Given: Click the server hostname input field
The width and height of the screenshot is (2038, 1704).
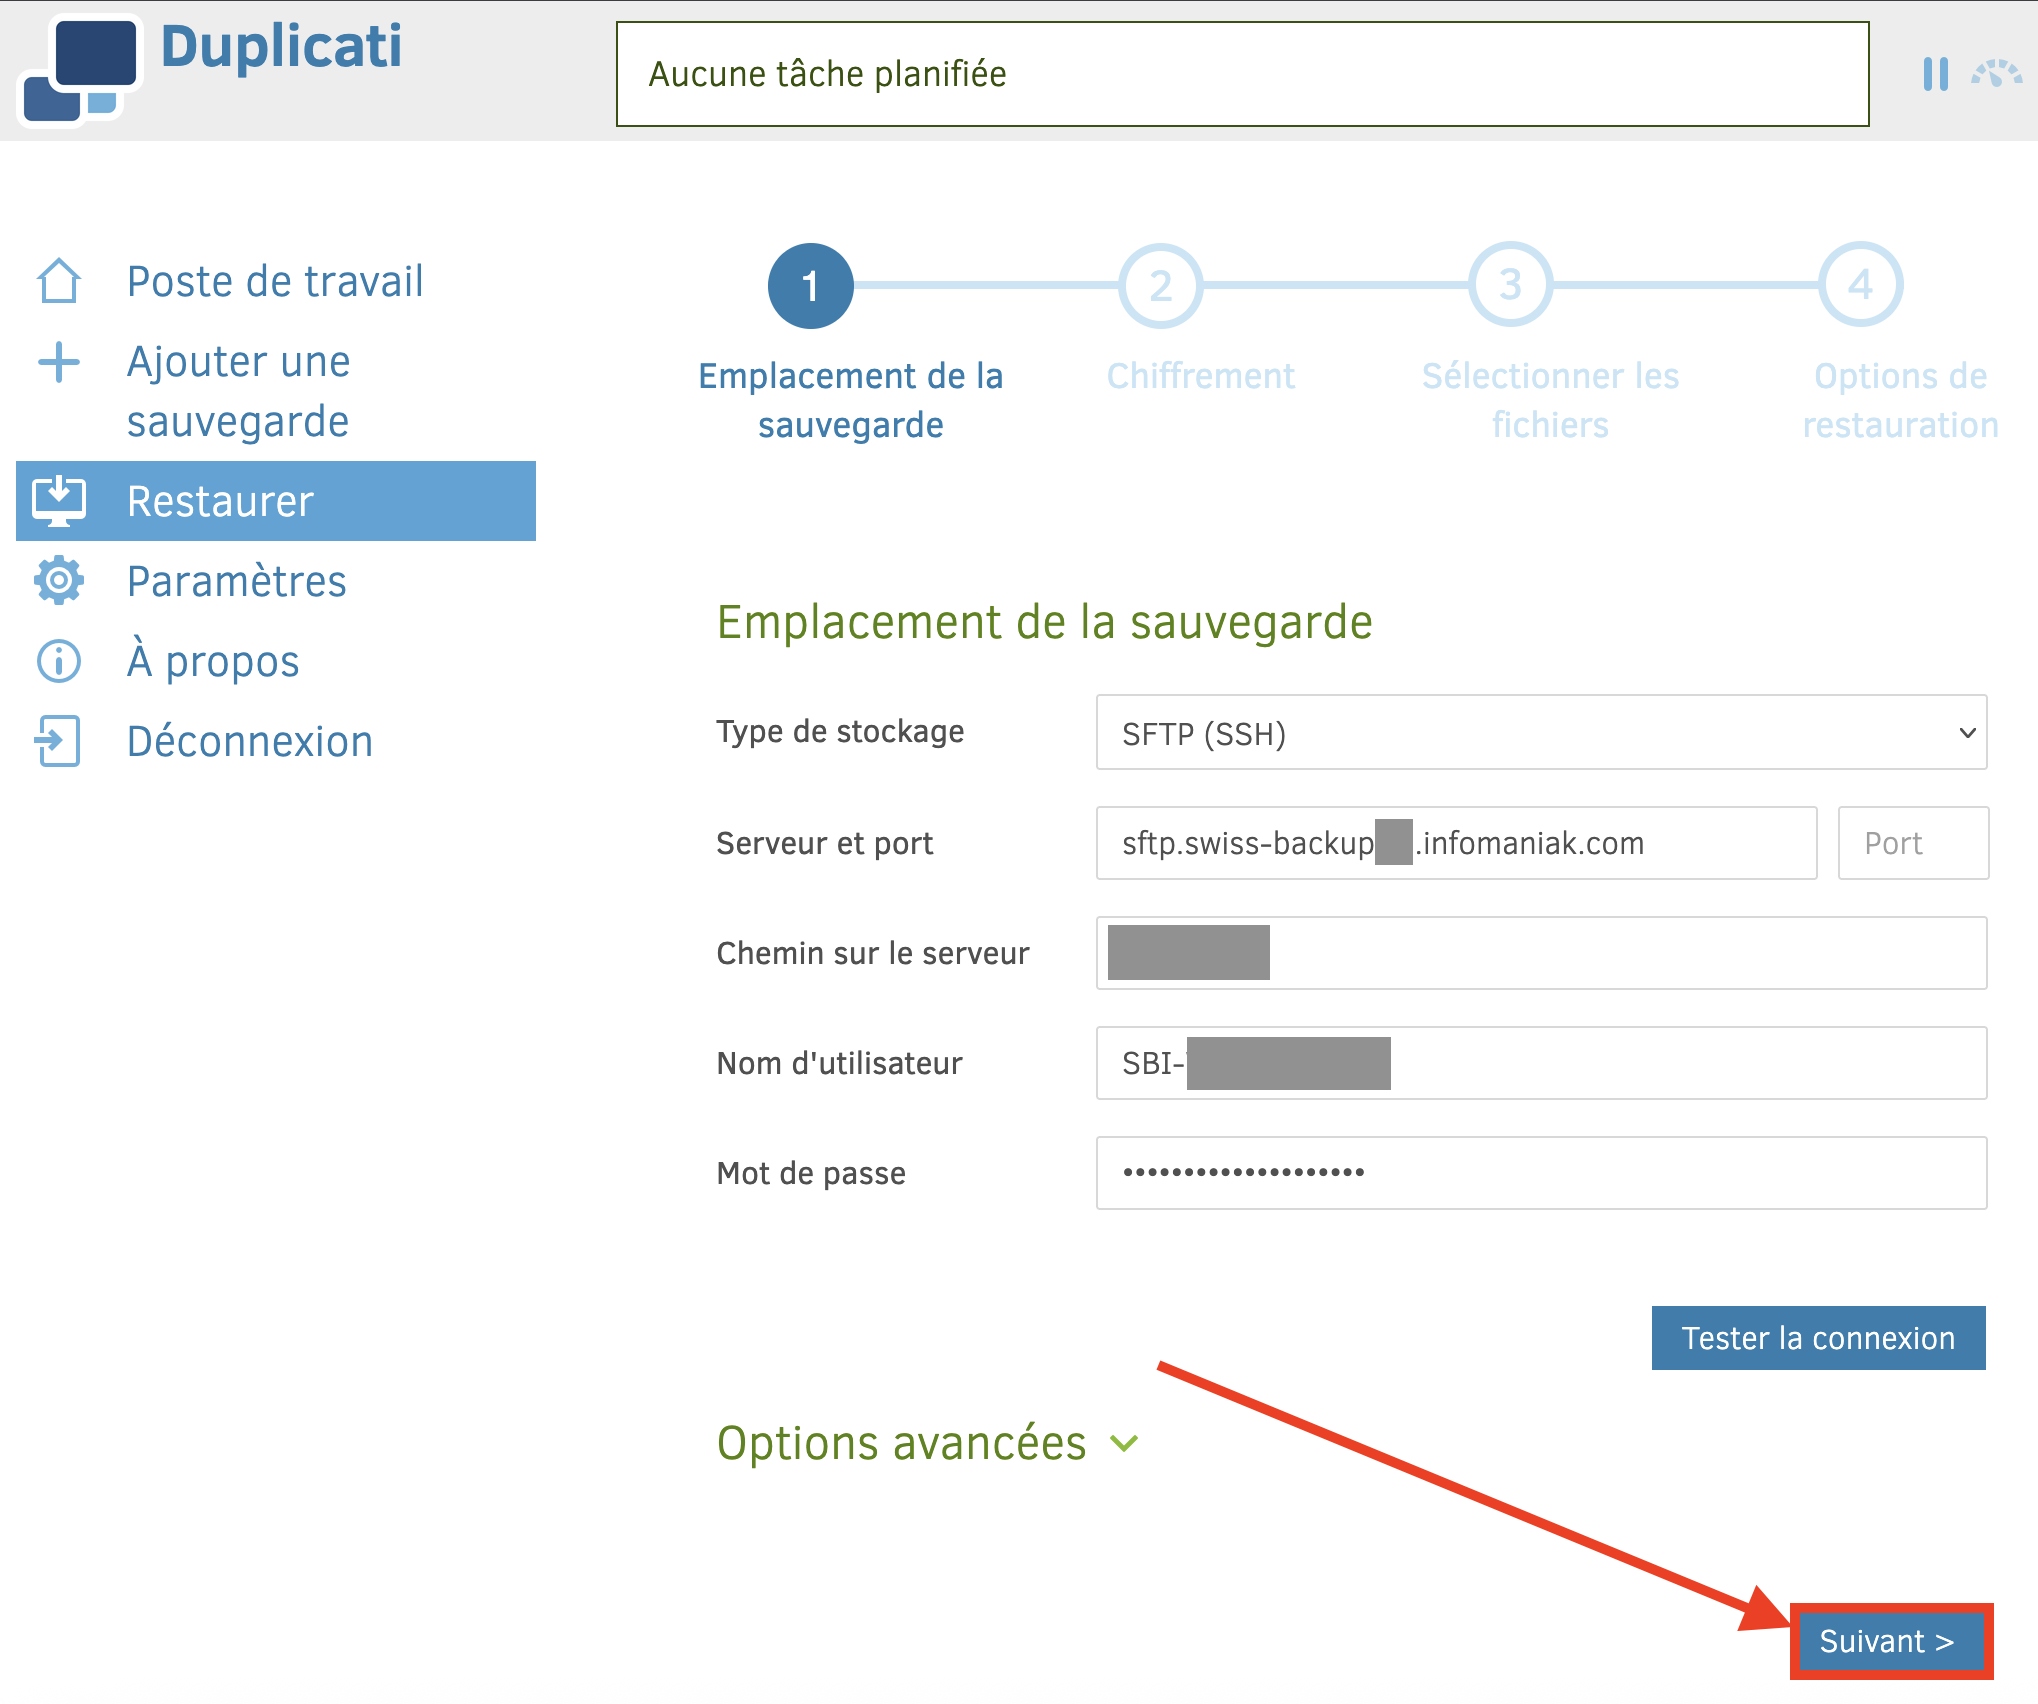Looking at the screenshot, I should tap(1456, 843).
